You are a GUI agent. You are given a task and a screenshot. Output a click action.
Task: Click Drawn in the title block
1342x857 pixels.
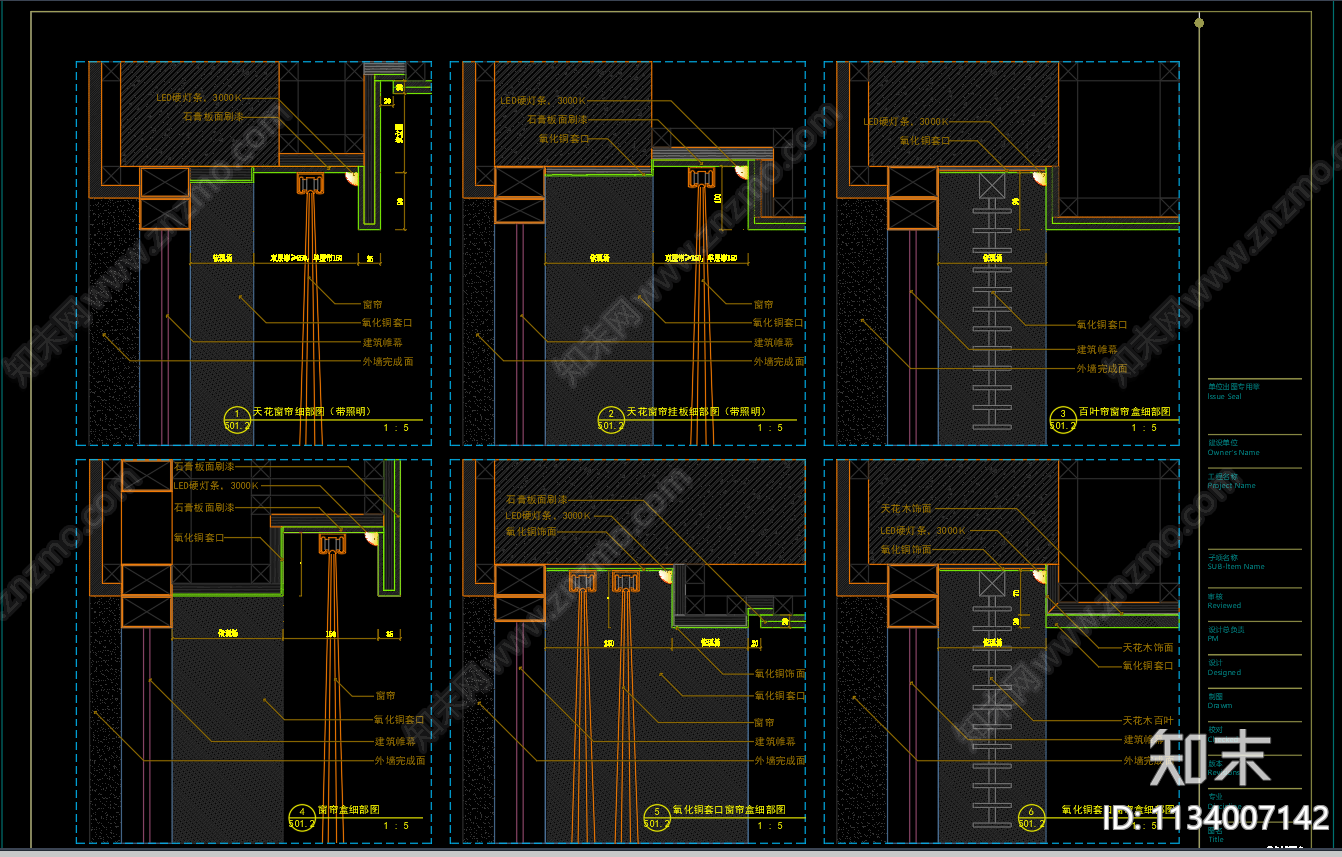(x=1220, y=706)
